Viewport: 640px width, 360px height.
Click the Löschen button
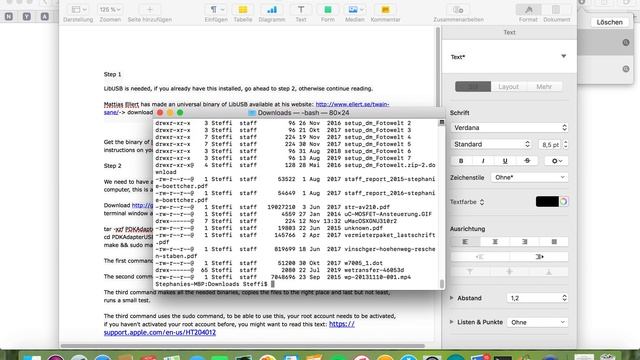click(x=609, y=22)
